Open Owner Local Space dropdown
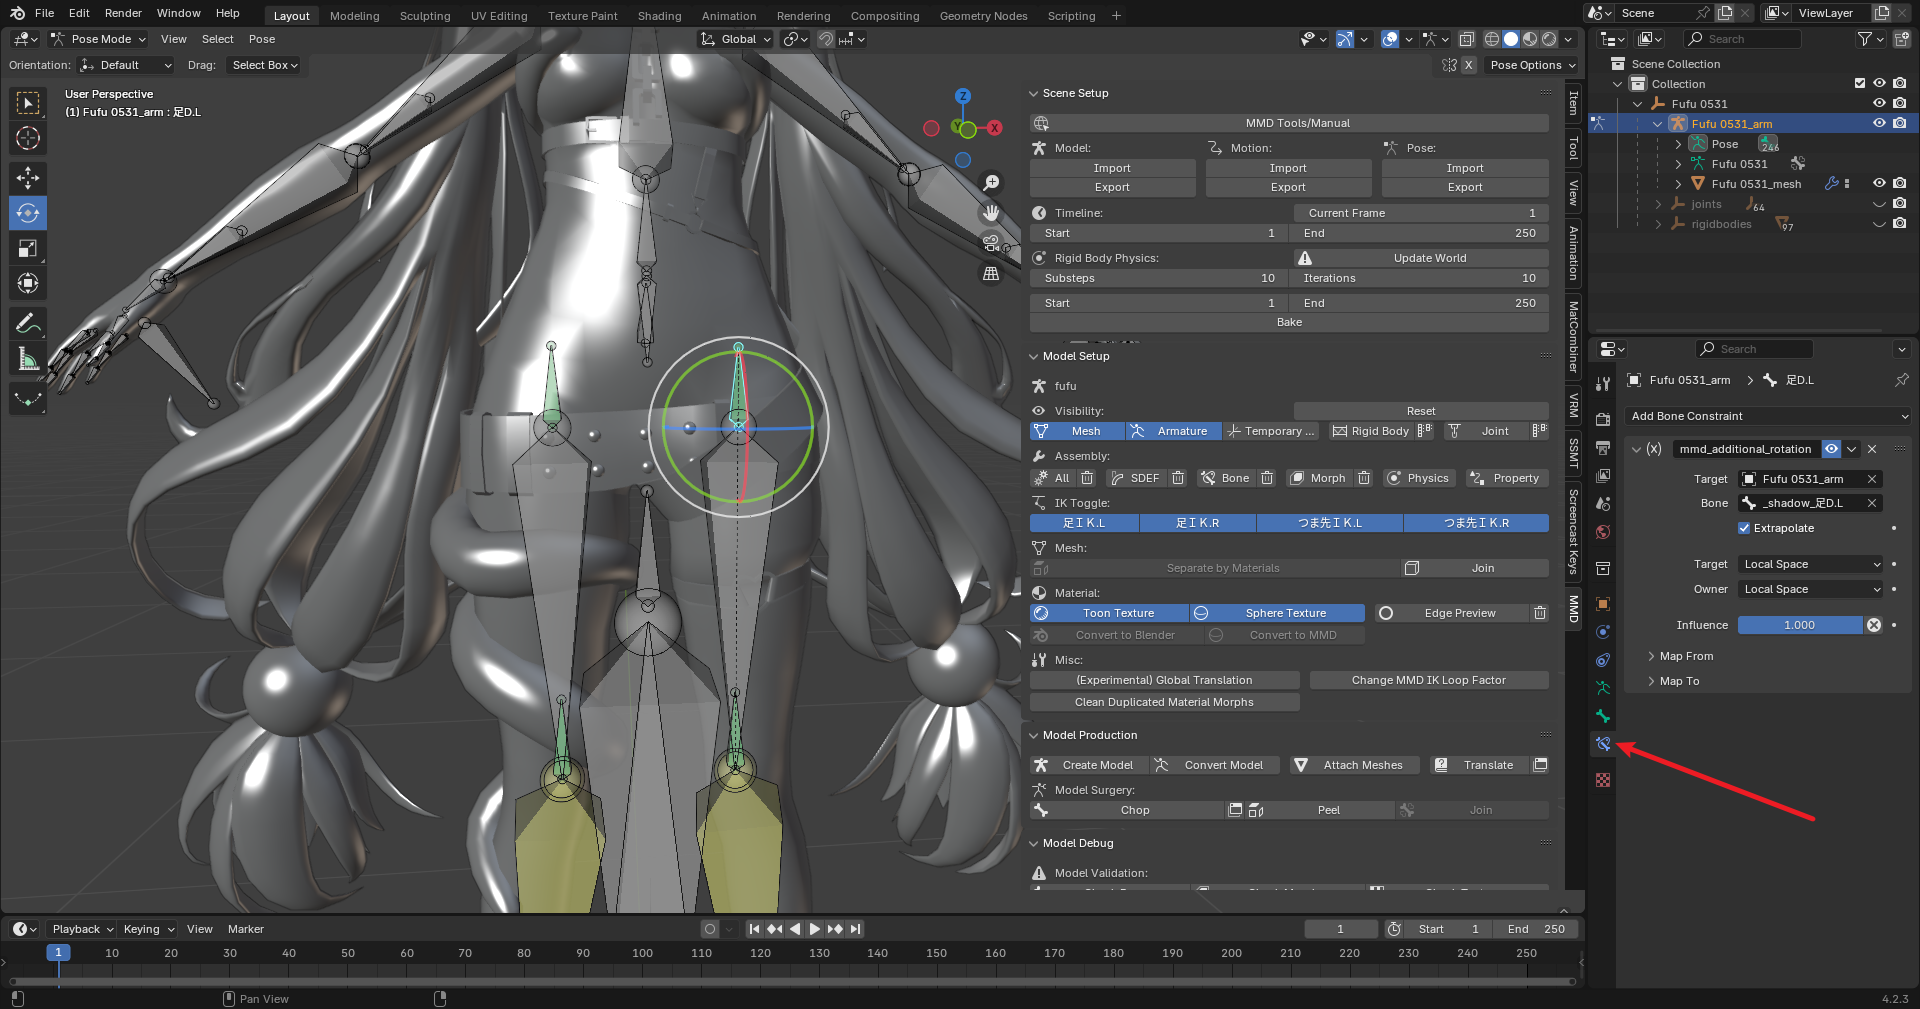The height and width of the screenshot is (1009, 1920). 1811,589
